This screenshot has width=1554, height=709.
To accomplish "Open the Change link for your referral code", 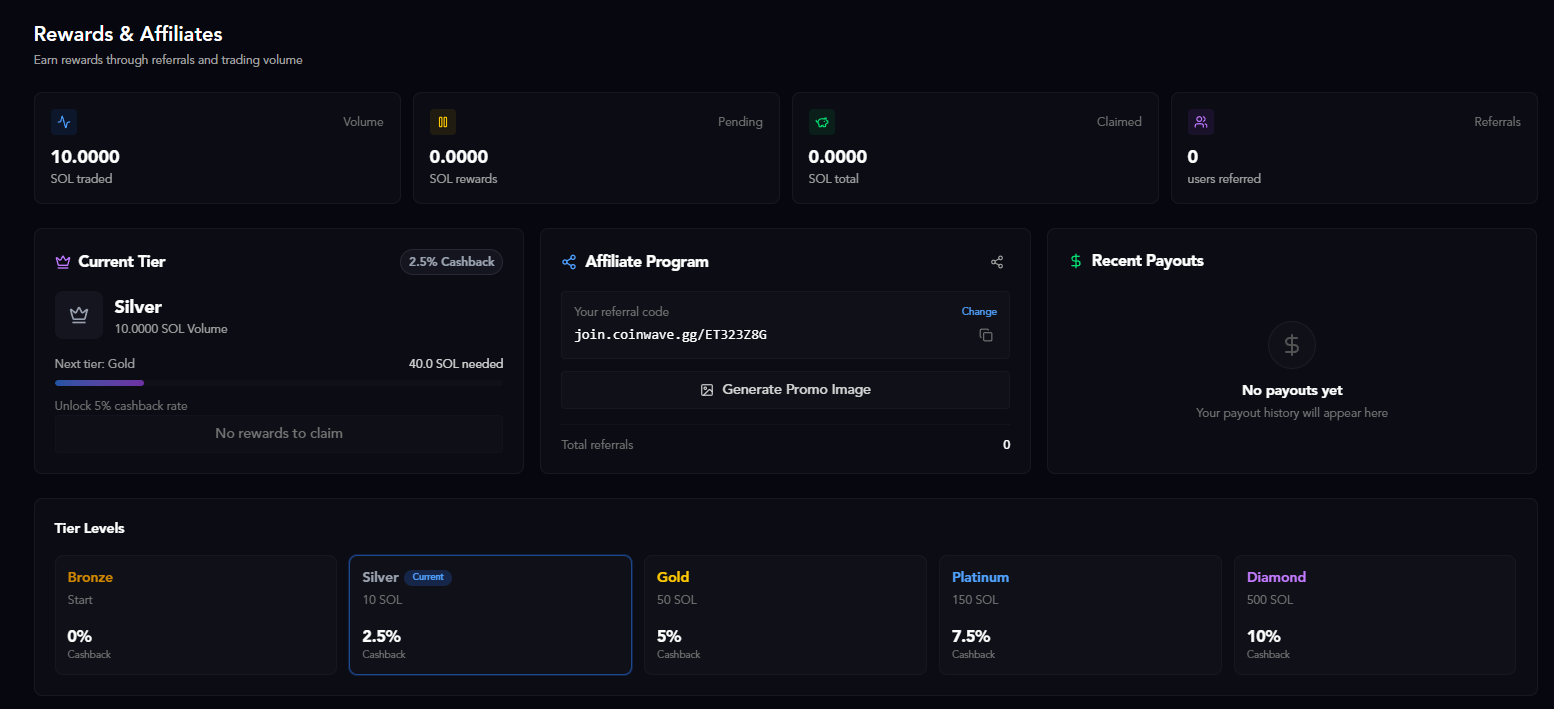I will (x=979, y=311).
